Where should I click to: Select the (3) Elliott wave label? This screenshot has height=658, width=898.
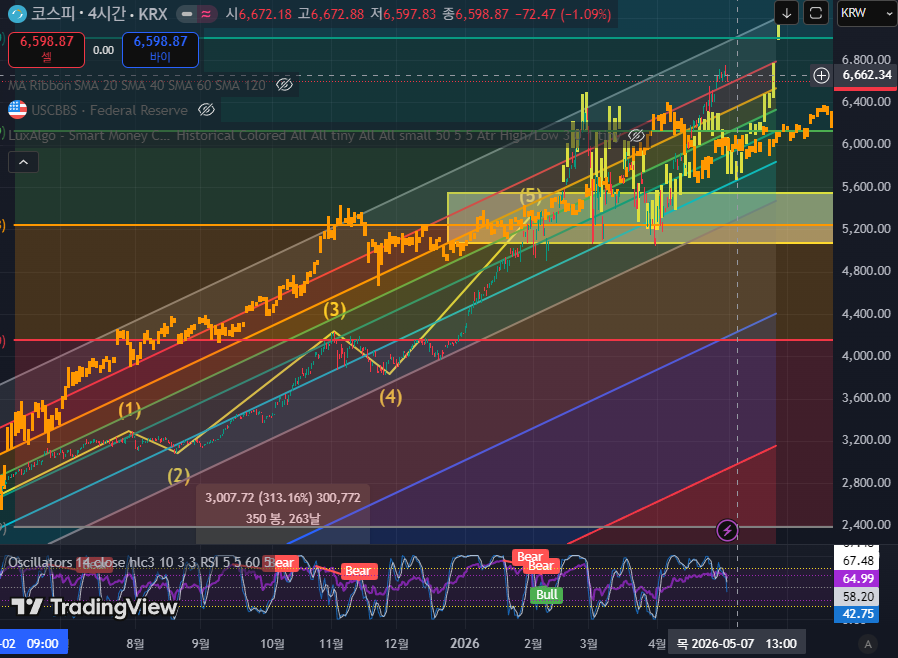pos(334,310)
